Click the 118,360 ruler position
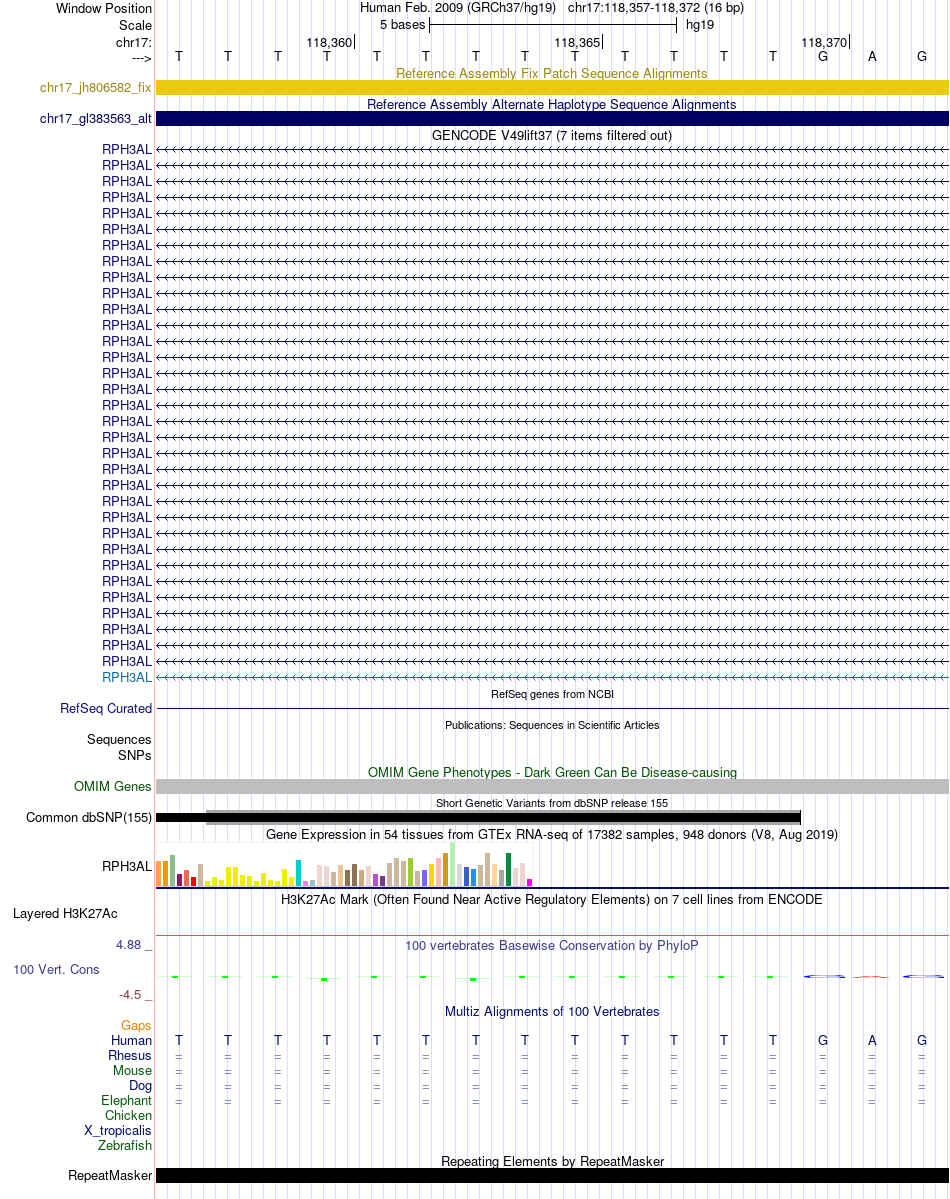The image size is (950, 1199). [x=329, y=43]
